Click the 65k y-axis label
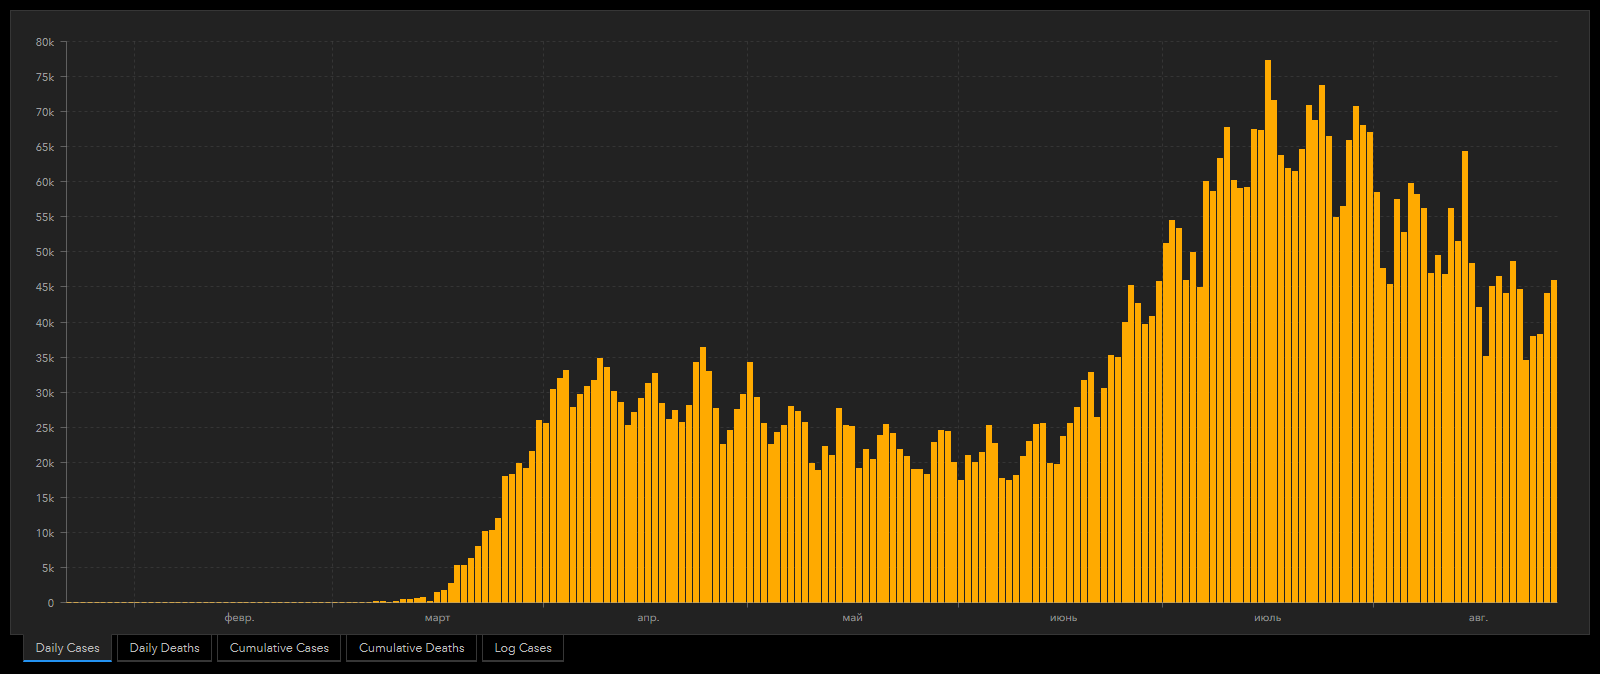The width and height of the screenshot is (1600, 674). point(45,147)
